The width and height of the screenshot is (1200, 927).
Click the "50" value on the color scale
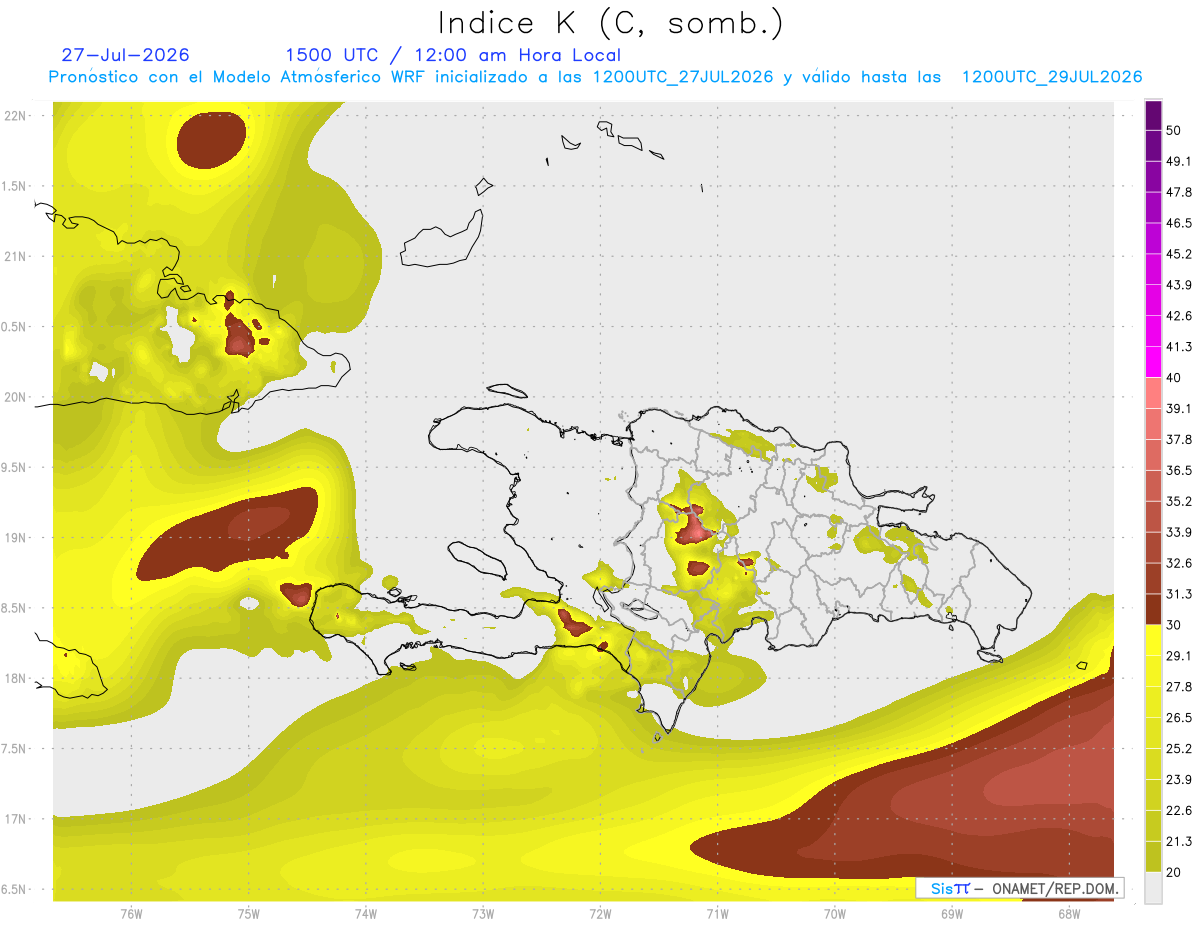1175,131
